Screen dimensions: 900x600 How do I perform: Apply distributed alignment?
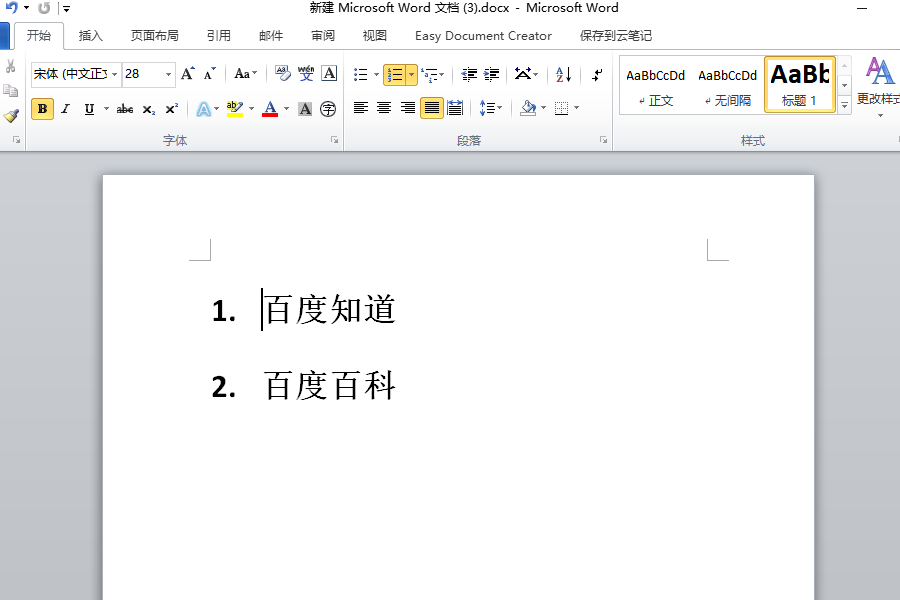click(x=455, y=107)
